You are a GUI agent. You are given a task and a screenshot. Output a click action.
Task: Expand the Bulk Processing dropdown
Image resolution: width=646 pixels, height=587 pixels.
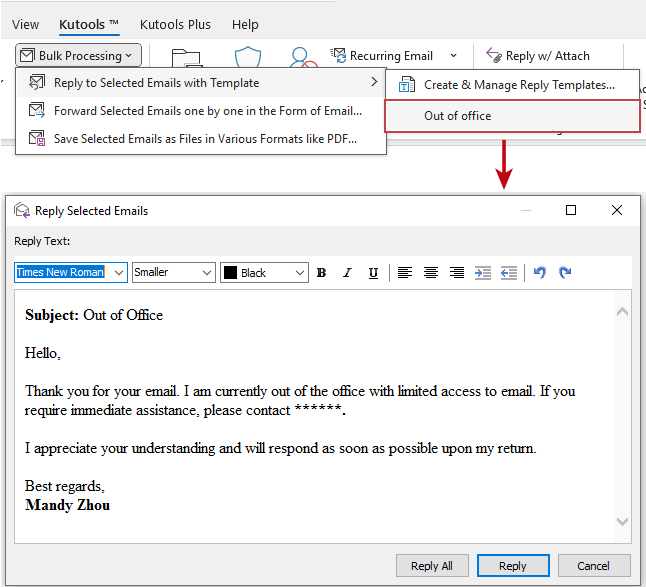tap(78, 55)
